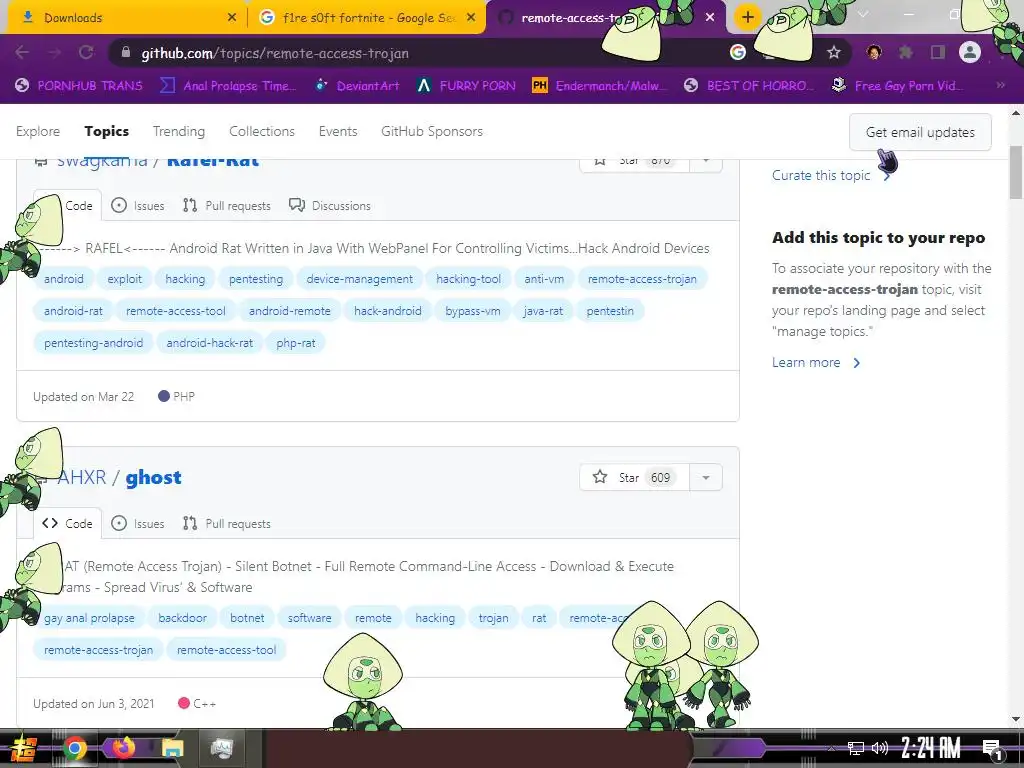Open Discussions tab of the Rafel-Rat repo

click(330, 206)
